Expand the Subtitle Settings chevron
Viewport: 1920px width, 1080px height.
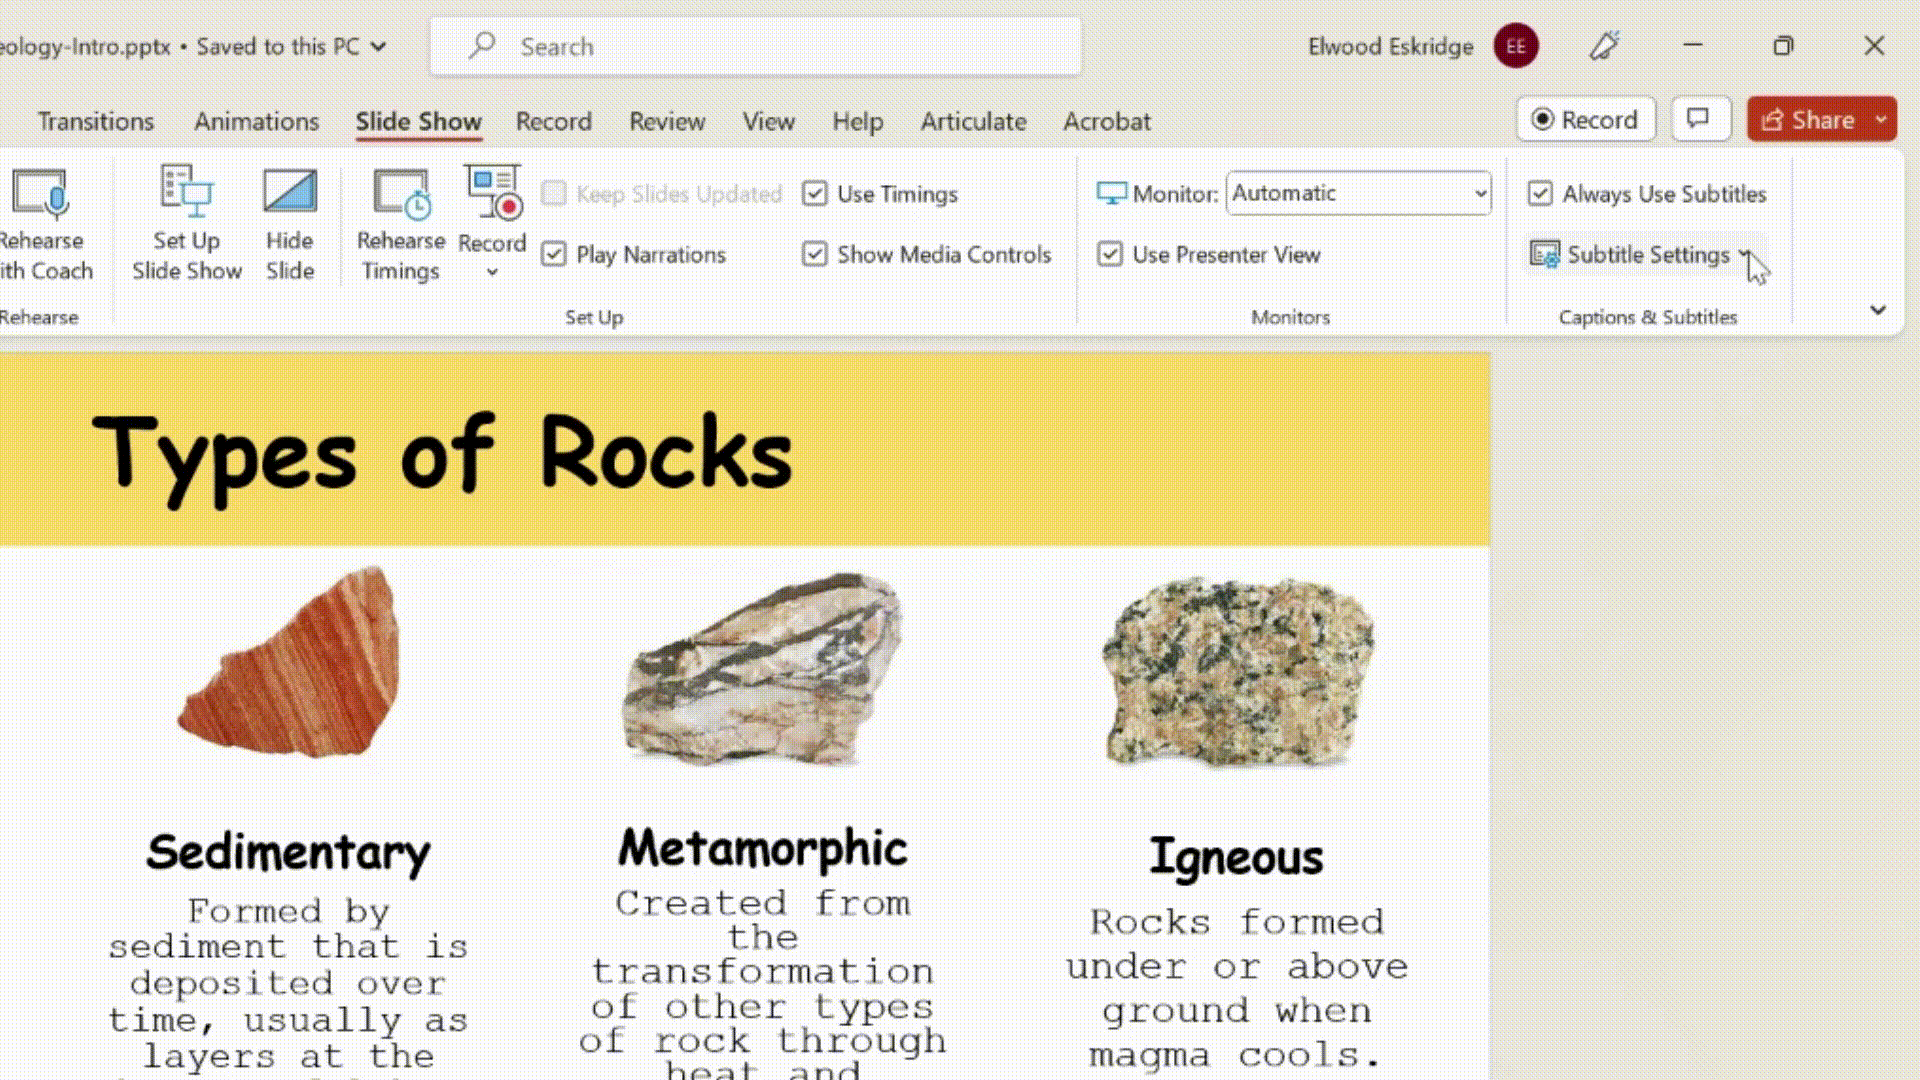[x=1744, y=254]
